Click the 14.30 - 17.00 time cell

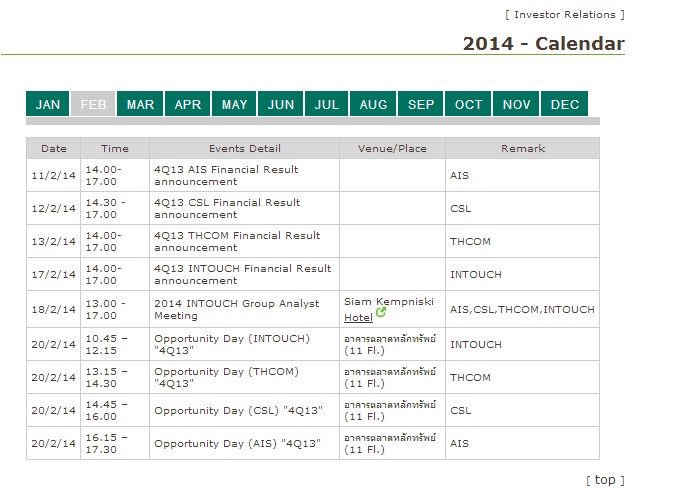coord(115,208)
